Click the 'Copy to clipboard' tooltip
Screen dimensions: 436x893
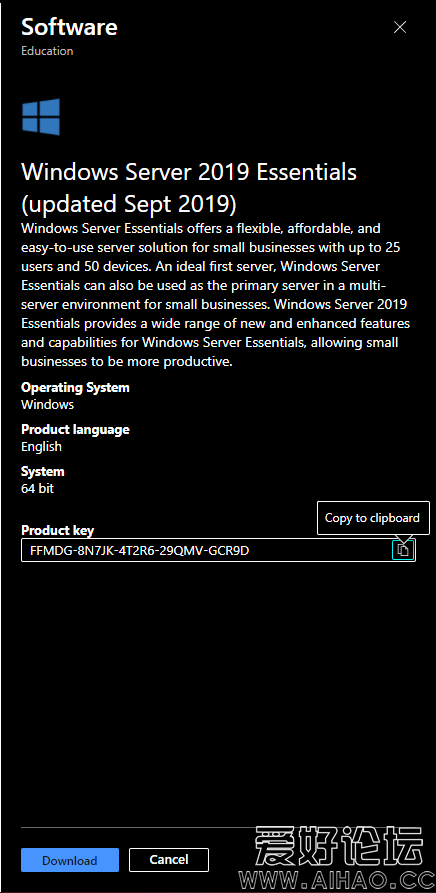click(x=373, y=518)
